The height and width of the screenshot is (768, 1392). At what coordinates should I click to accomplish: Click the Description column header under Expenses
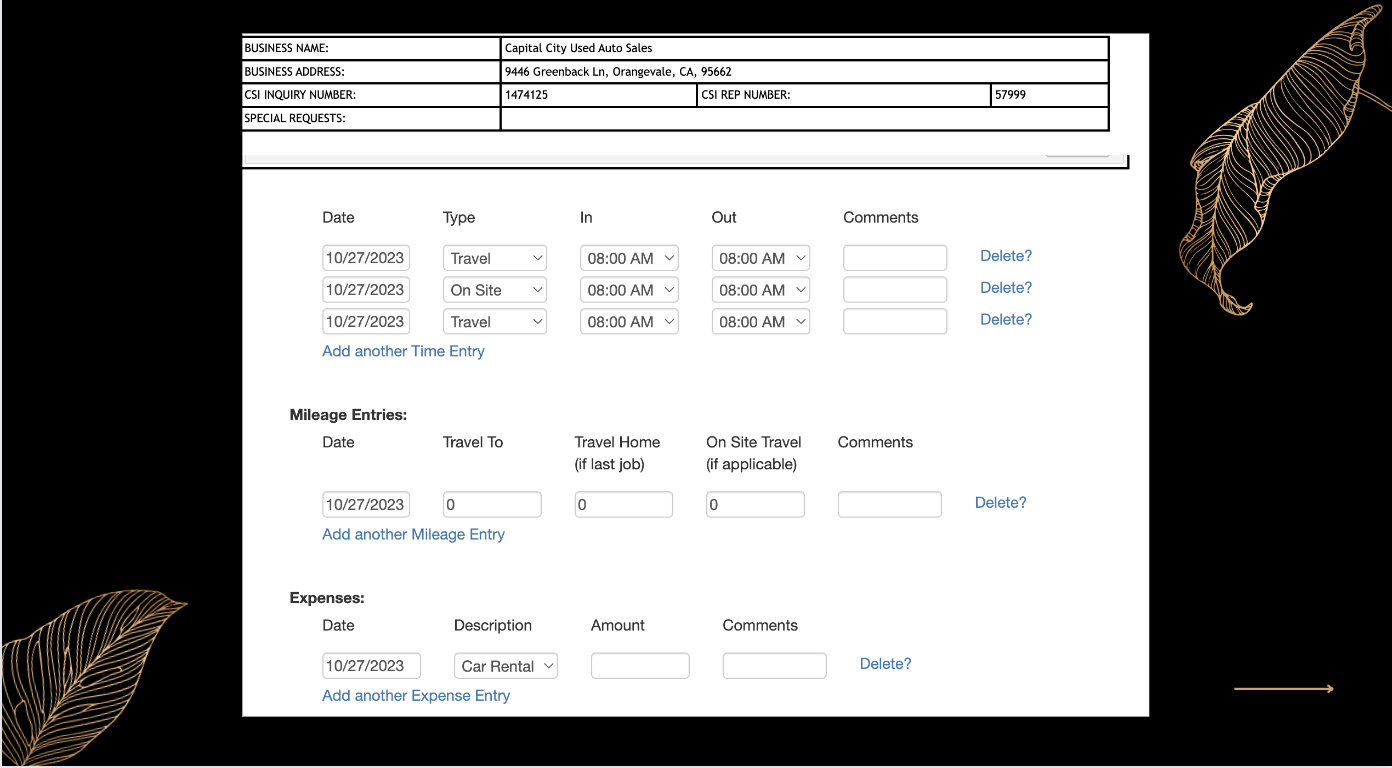pyautogui.click(x=493, y=625)
